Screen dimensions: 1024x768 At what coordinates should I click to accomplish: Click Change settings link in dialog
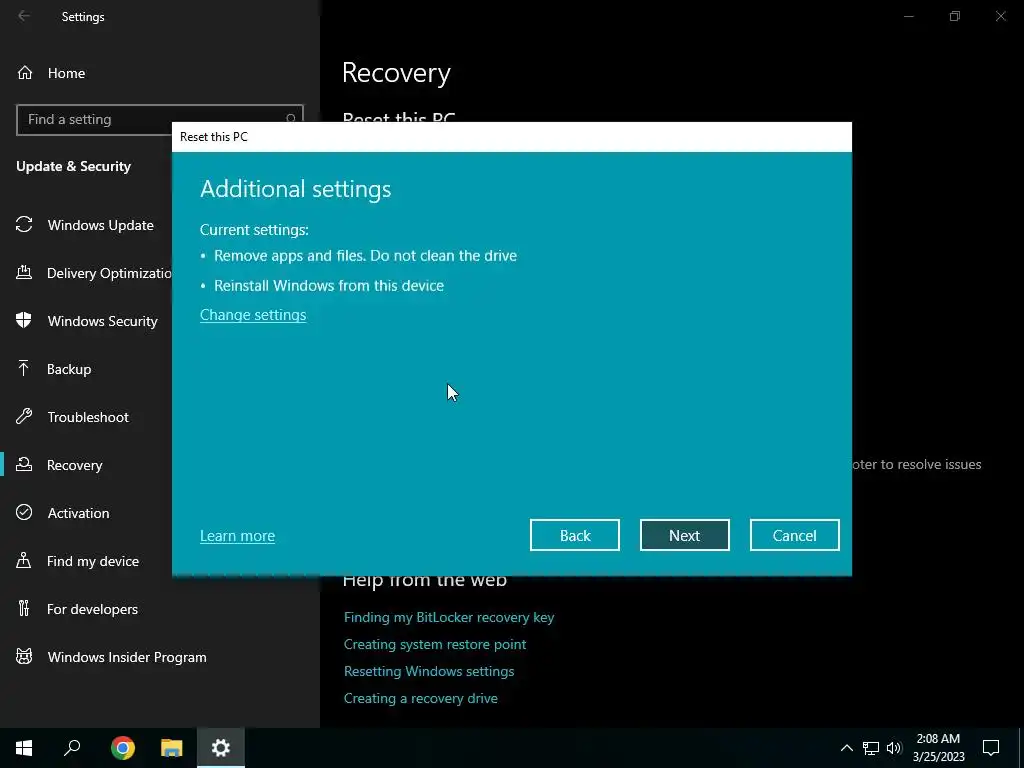click(x=253, y=315)
